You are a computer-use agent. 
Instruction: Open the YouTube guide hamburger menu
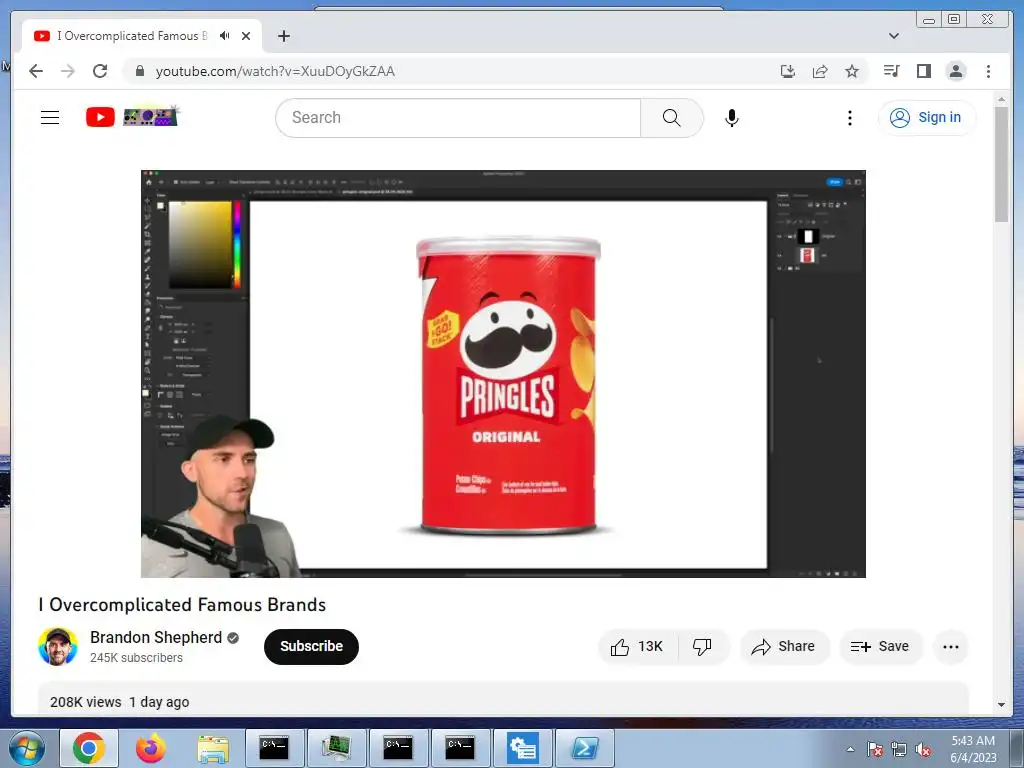tap(50, 118)
